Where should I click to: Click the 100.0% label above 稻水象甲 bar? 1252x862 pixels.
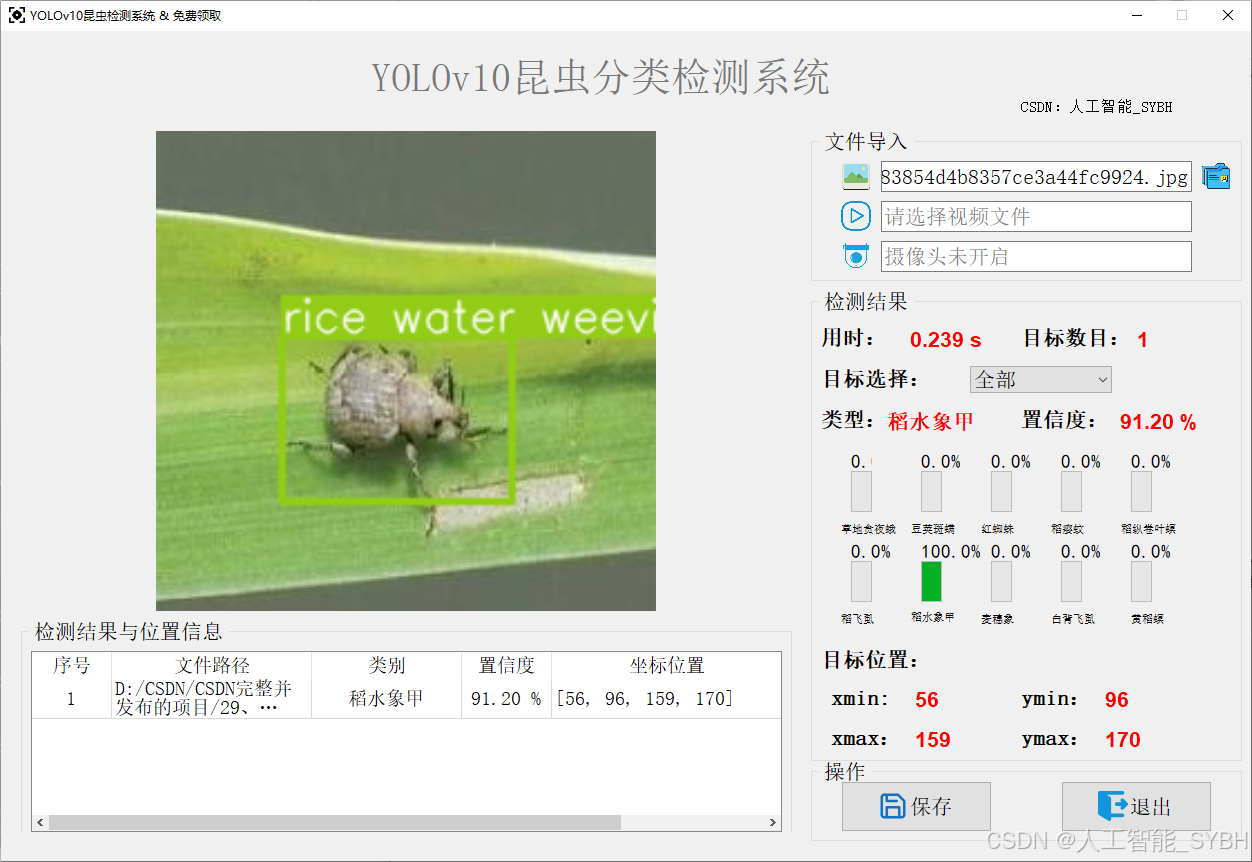point(950,552)
